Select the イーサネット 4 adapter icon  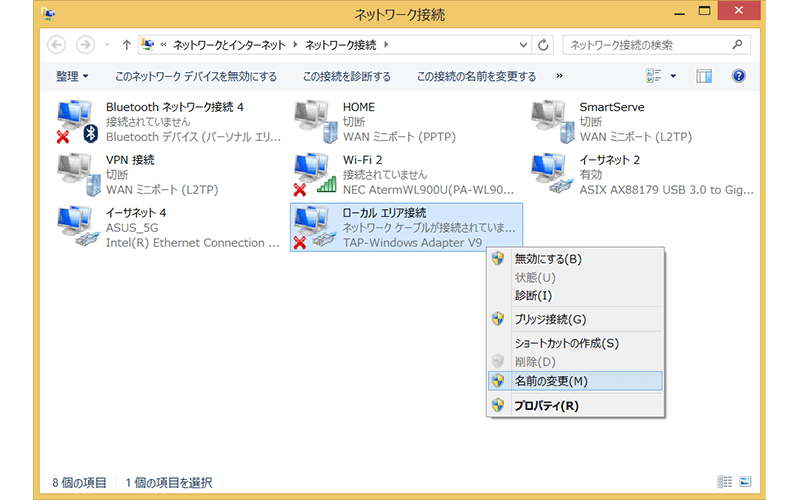pyautogui.click(x=76, y=228)
